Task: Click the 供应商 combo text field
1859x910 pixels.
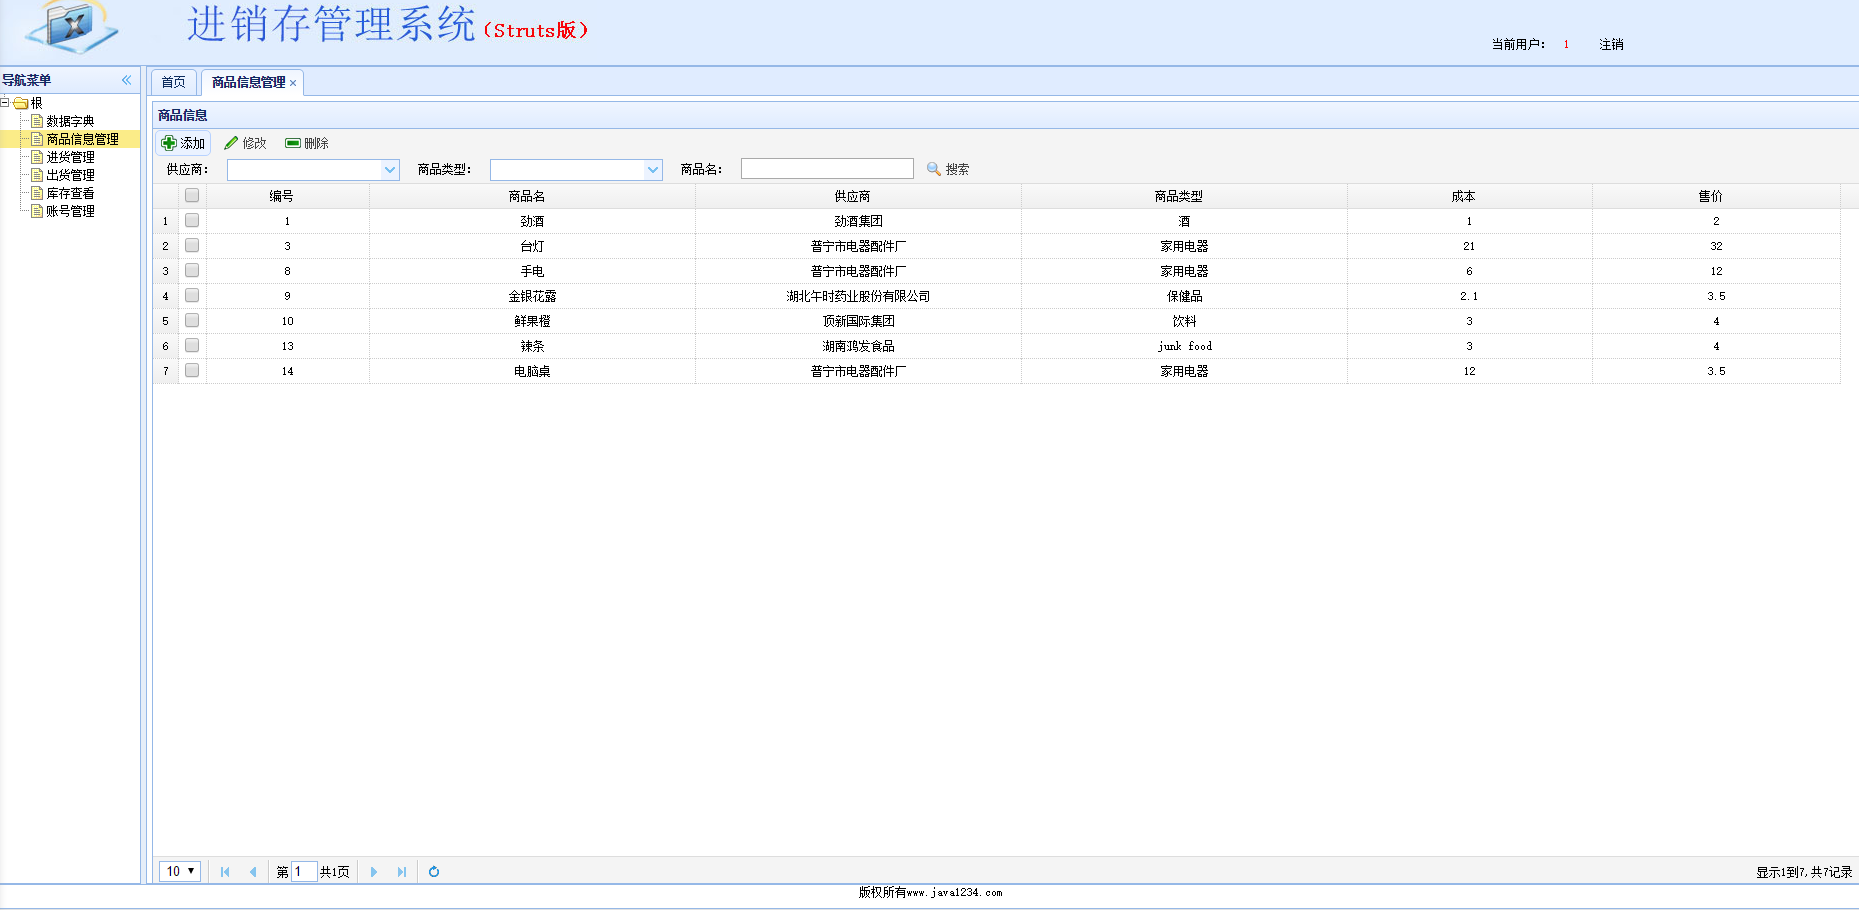Action: (x=304, y=170)
